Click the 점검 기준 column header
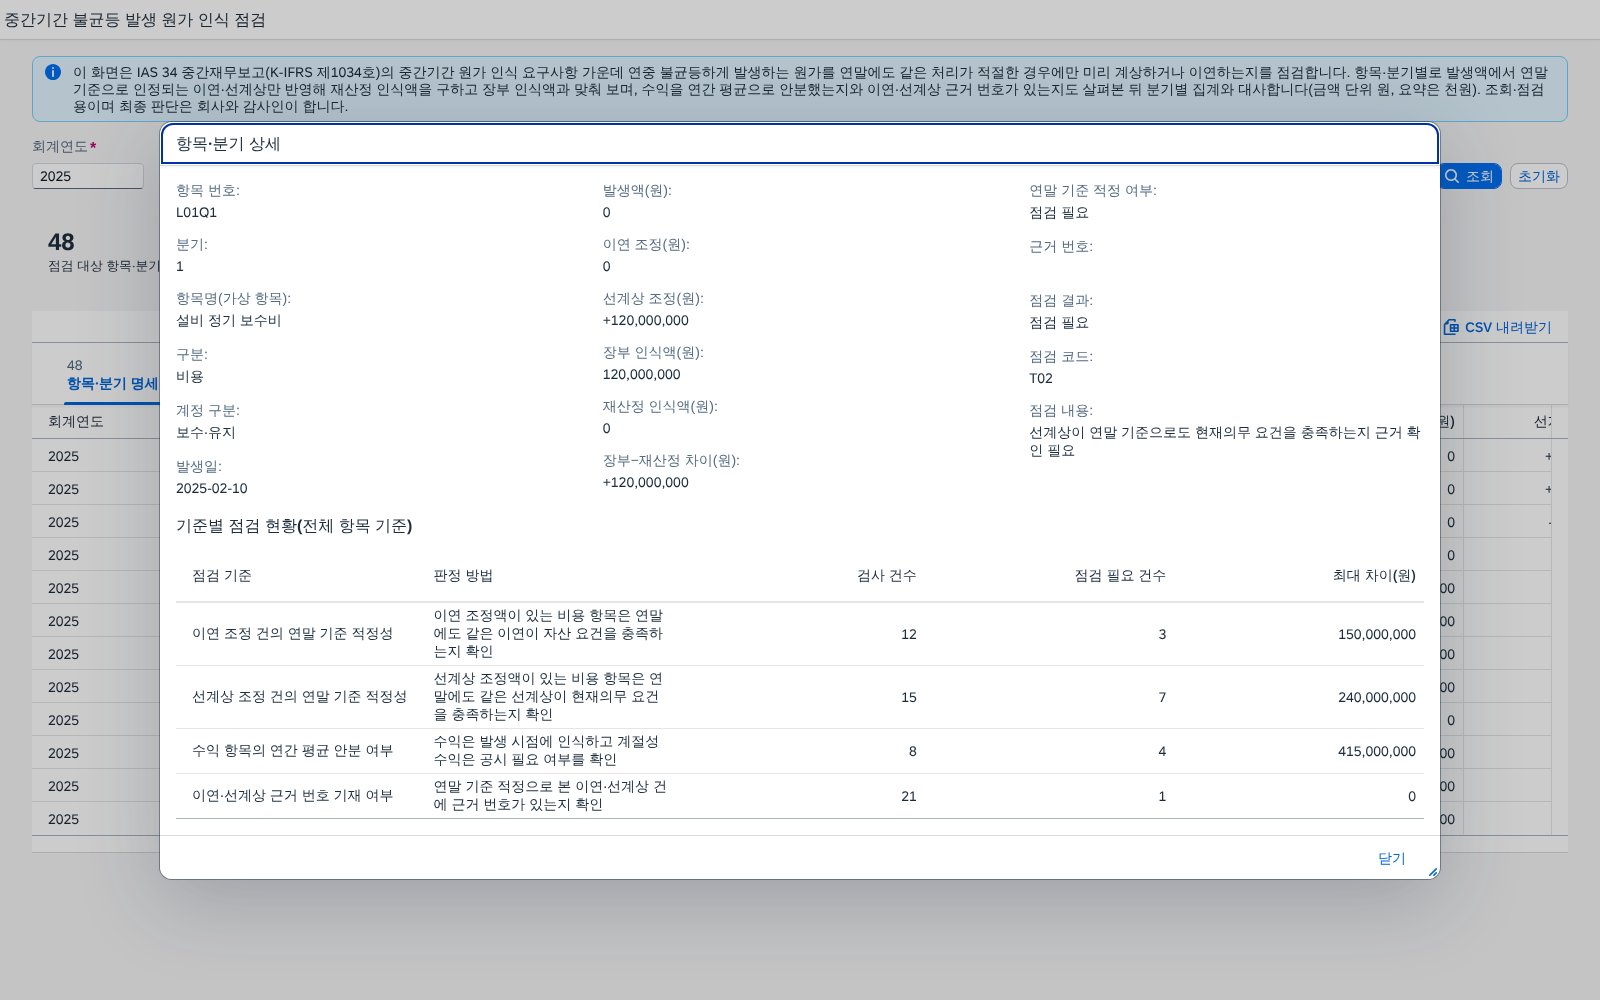 [221, 576]
